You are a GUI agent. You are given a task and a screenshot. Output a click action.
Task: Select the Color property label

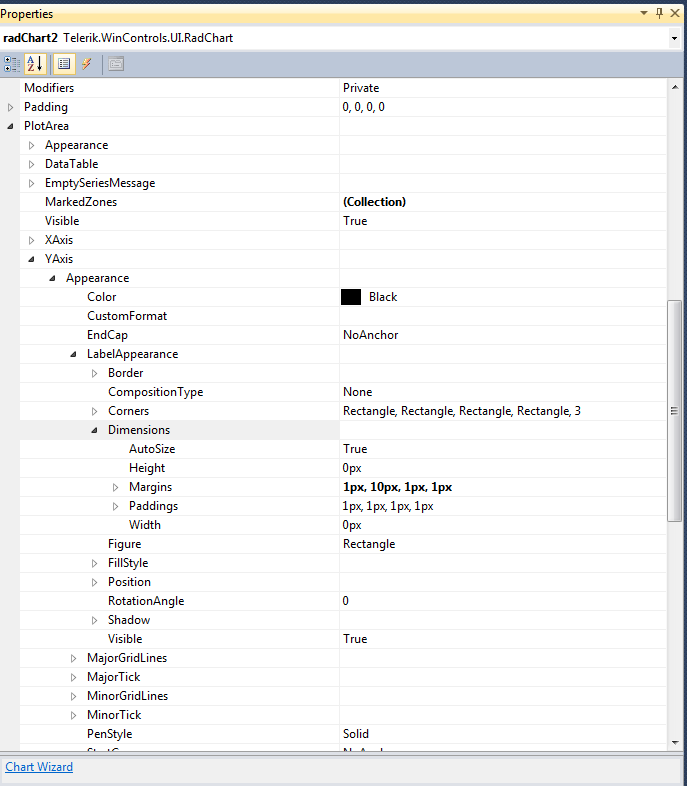[x=102, y=297]
